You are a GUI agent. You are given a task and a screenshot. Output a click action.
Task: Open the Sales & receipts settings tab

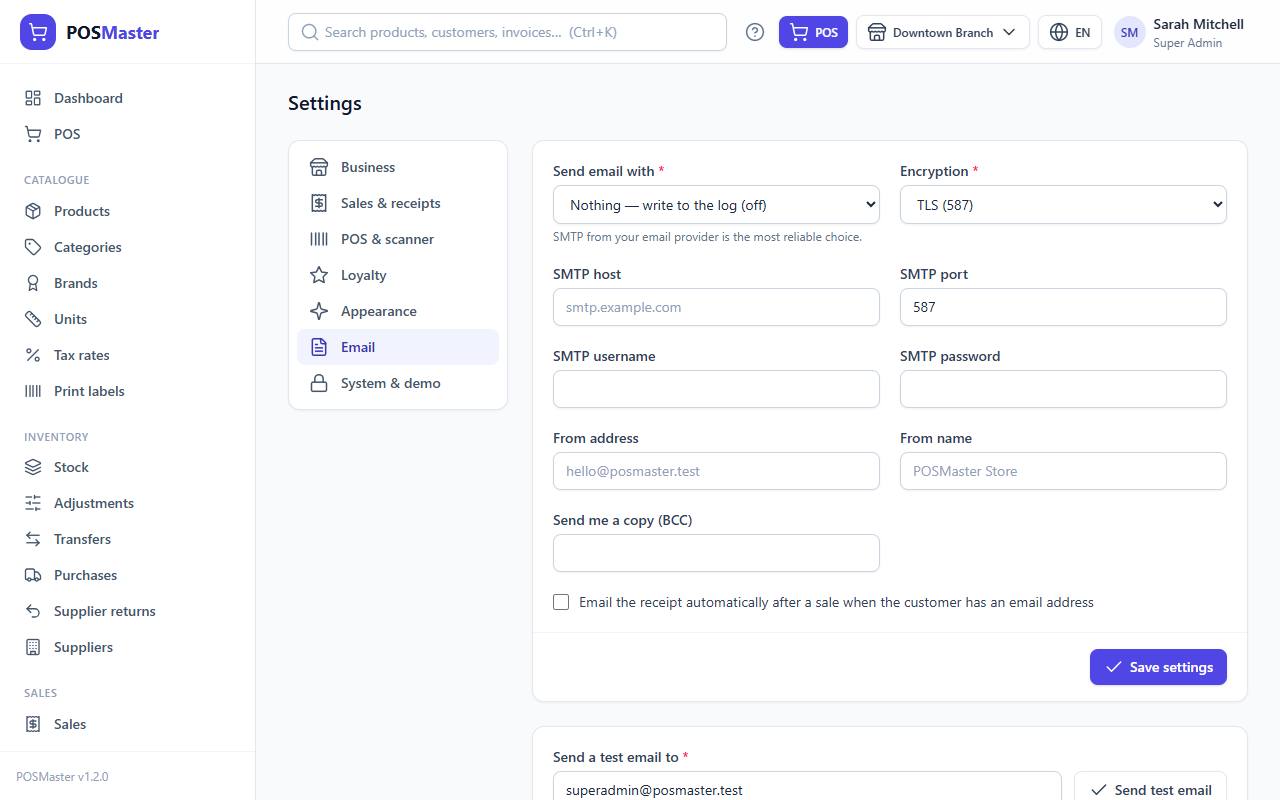point(398,203)
